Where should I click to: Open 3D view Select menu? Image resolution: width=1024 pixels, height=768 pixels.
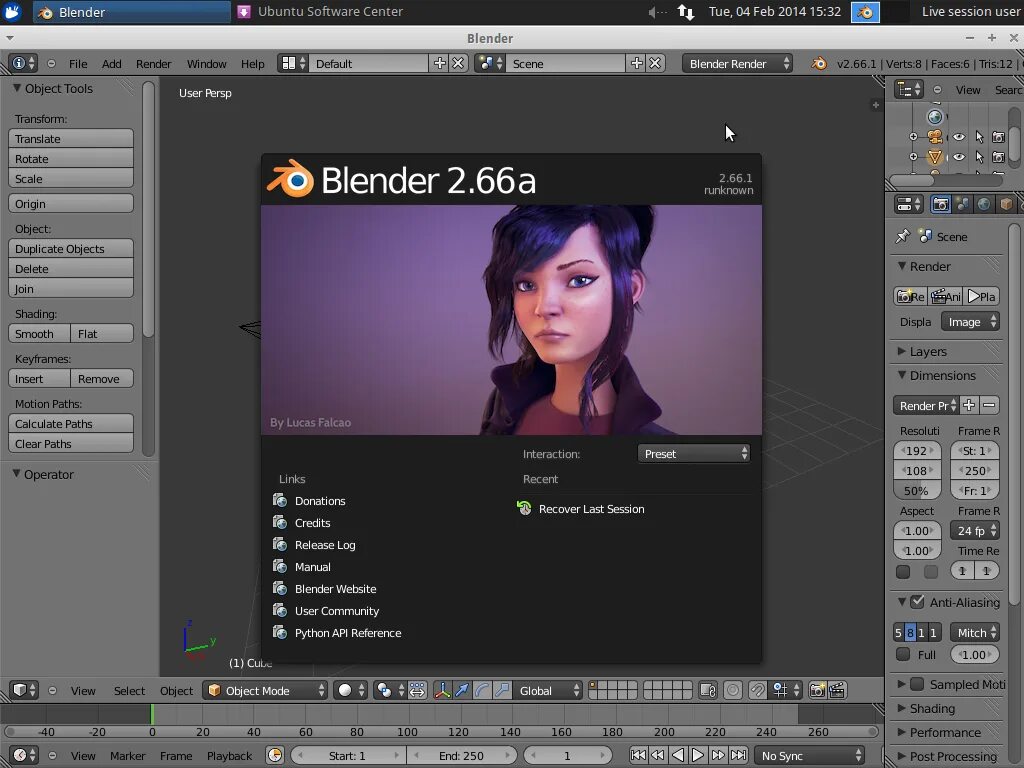pos(129,690)
